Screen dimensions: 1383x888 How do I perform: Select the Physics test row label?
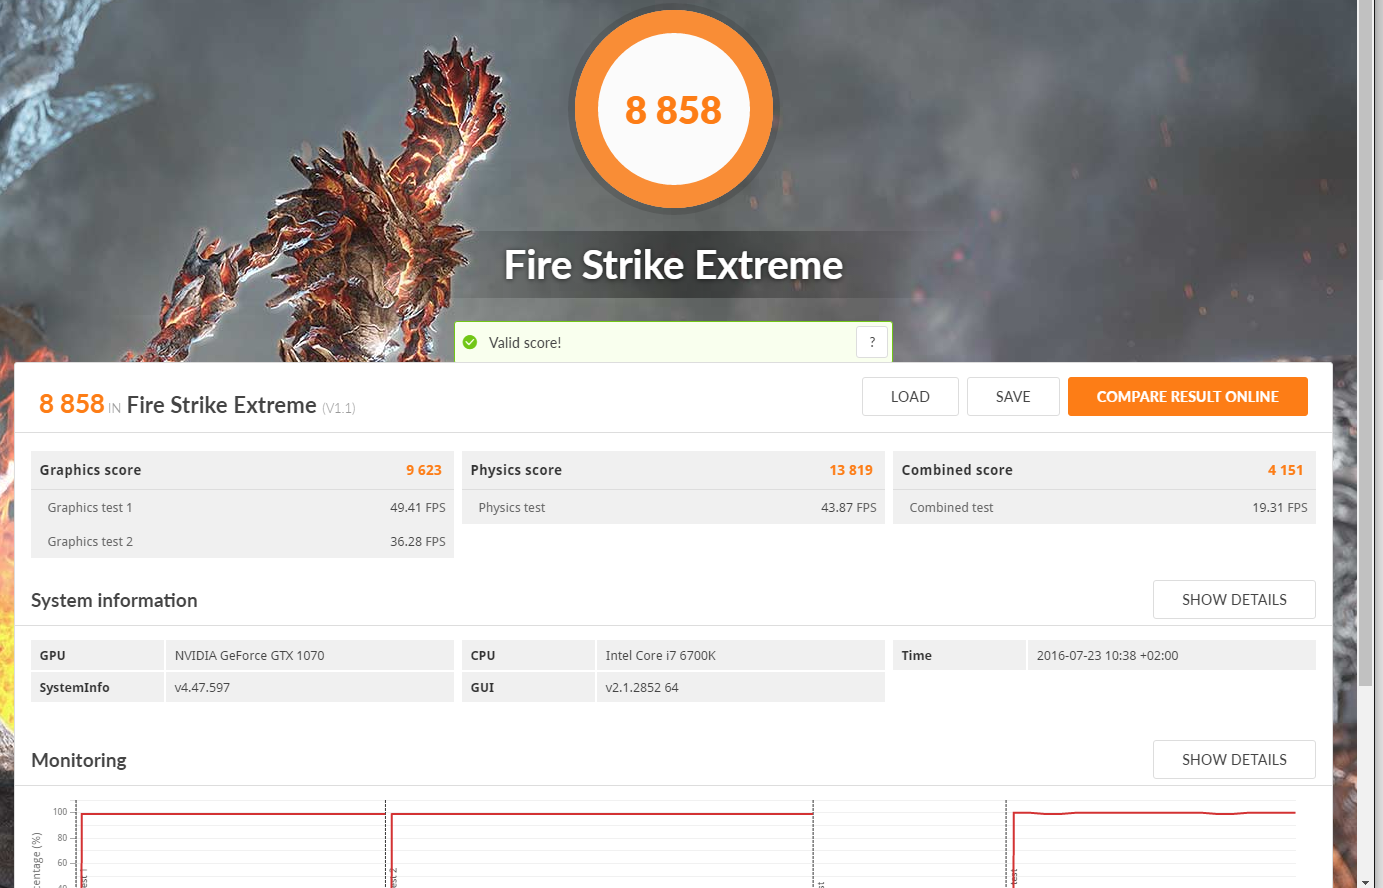click(512, 507)
